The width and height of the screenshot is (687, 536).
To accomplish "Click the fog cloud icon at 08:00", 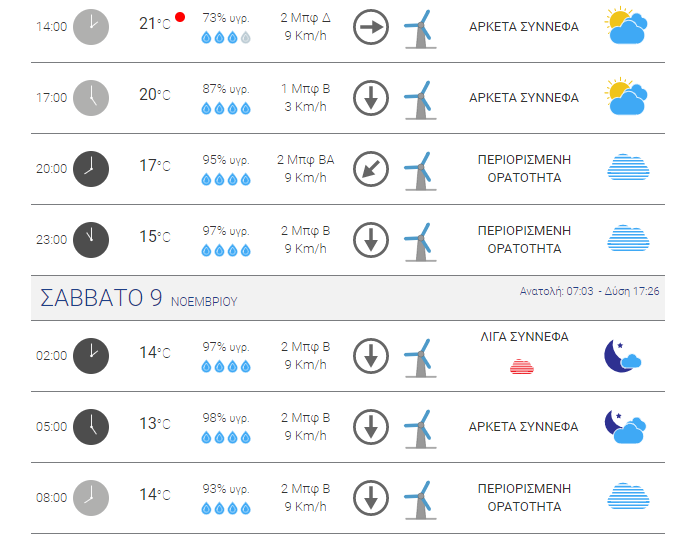I will click(628, 496).
